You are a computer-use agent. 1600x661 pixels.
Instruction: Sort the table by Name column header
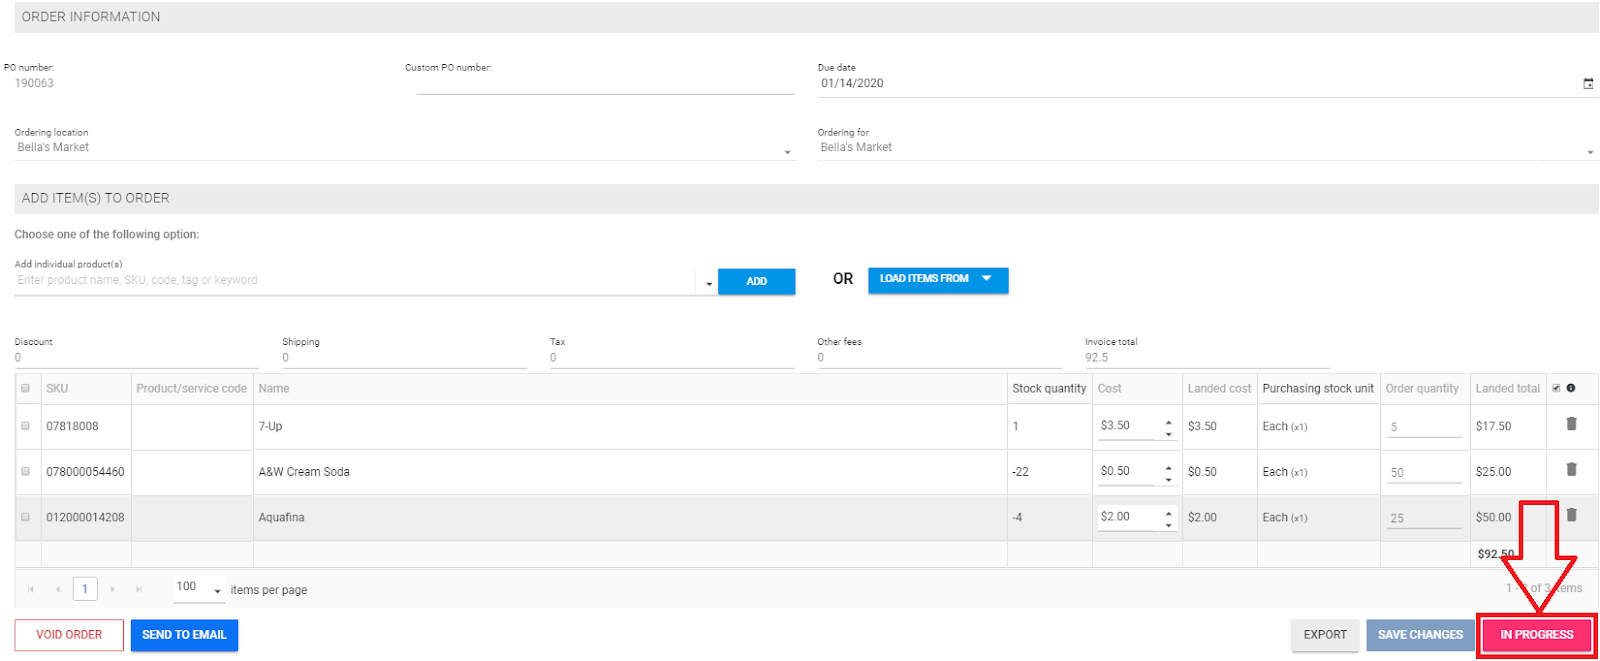pyautogui.click(x=274, y=389)
